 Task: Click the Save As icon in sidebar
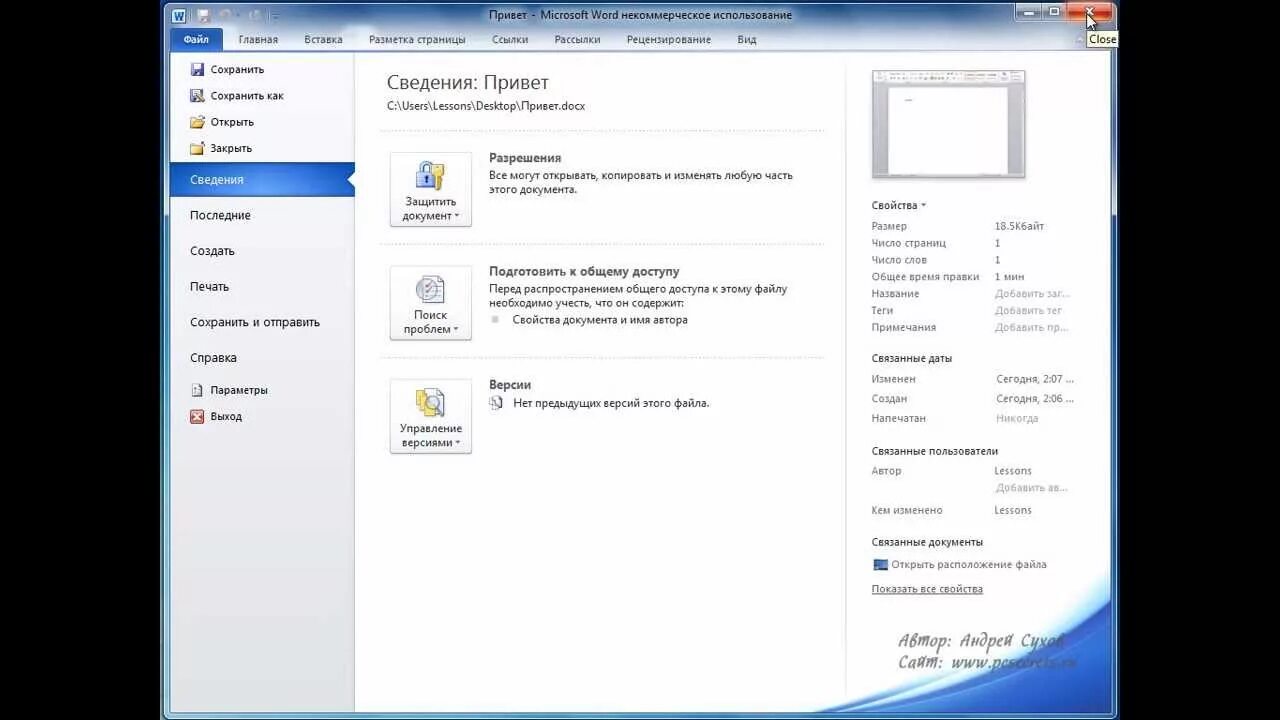[x=197, y=96]
